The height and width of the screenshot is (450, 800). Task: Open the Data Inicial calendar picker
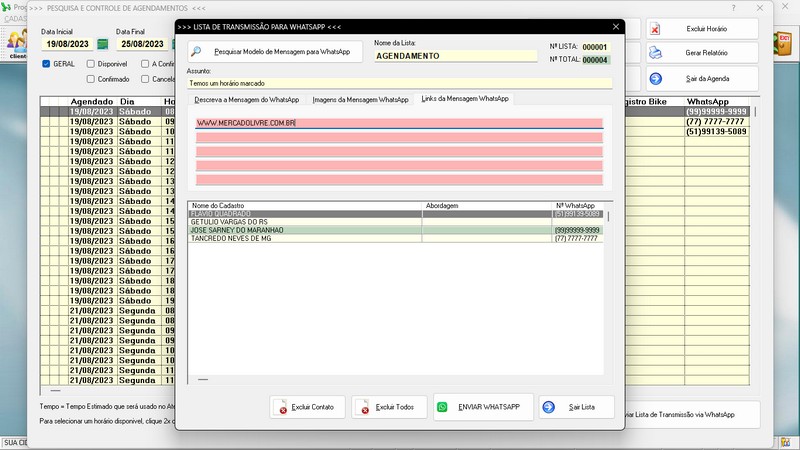tap(102, 45)
